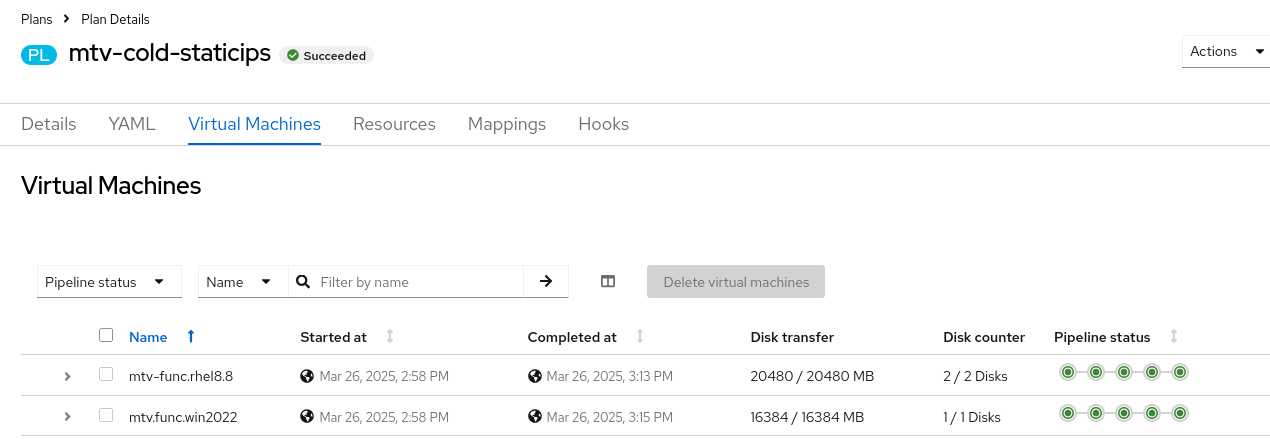This screenshot has width=1270, height=439.
Task: Click the Name column sort arrow
Action: (190, 337)
